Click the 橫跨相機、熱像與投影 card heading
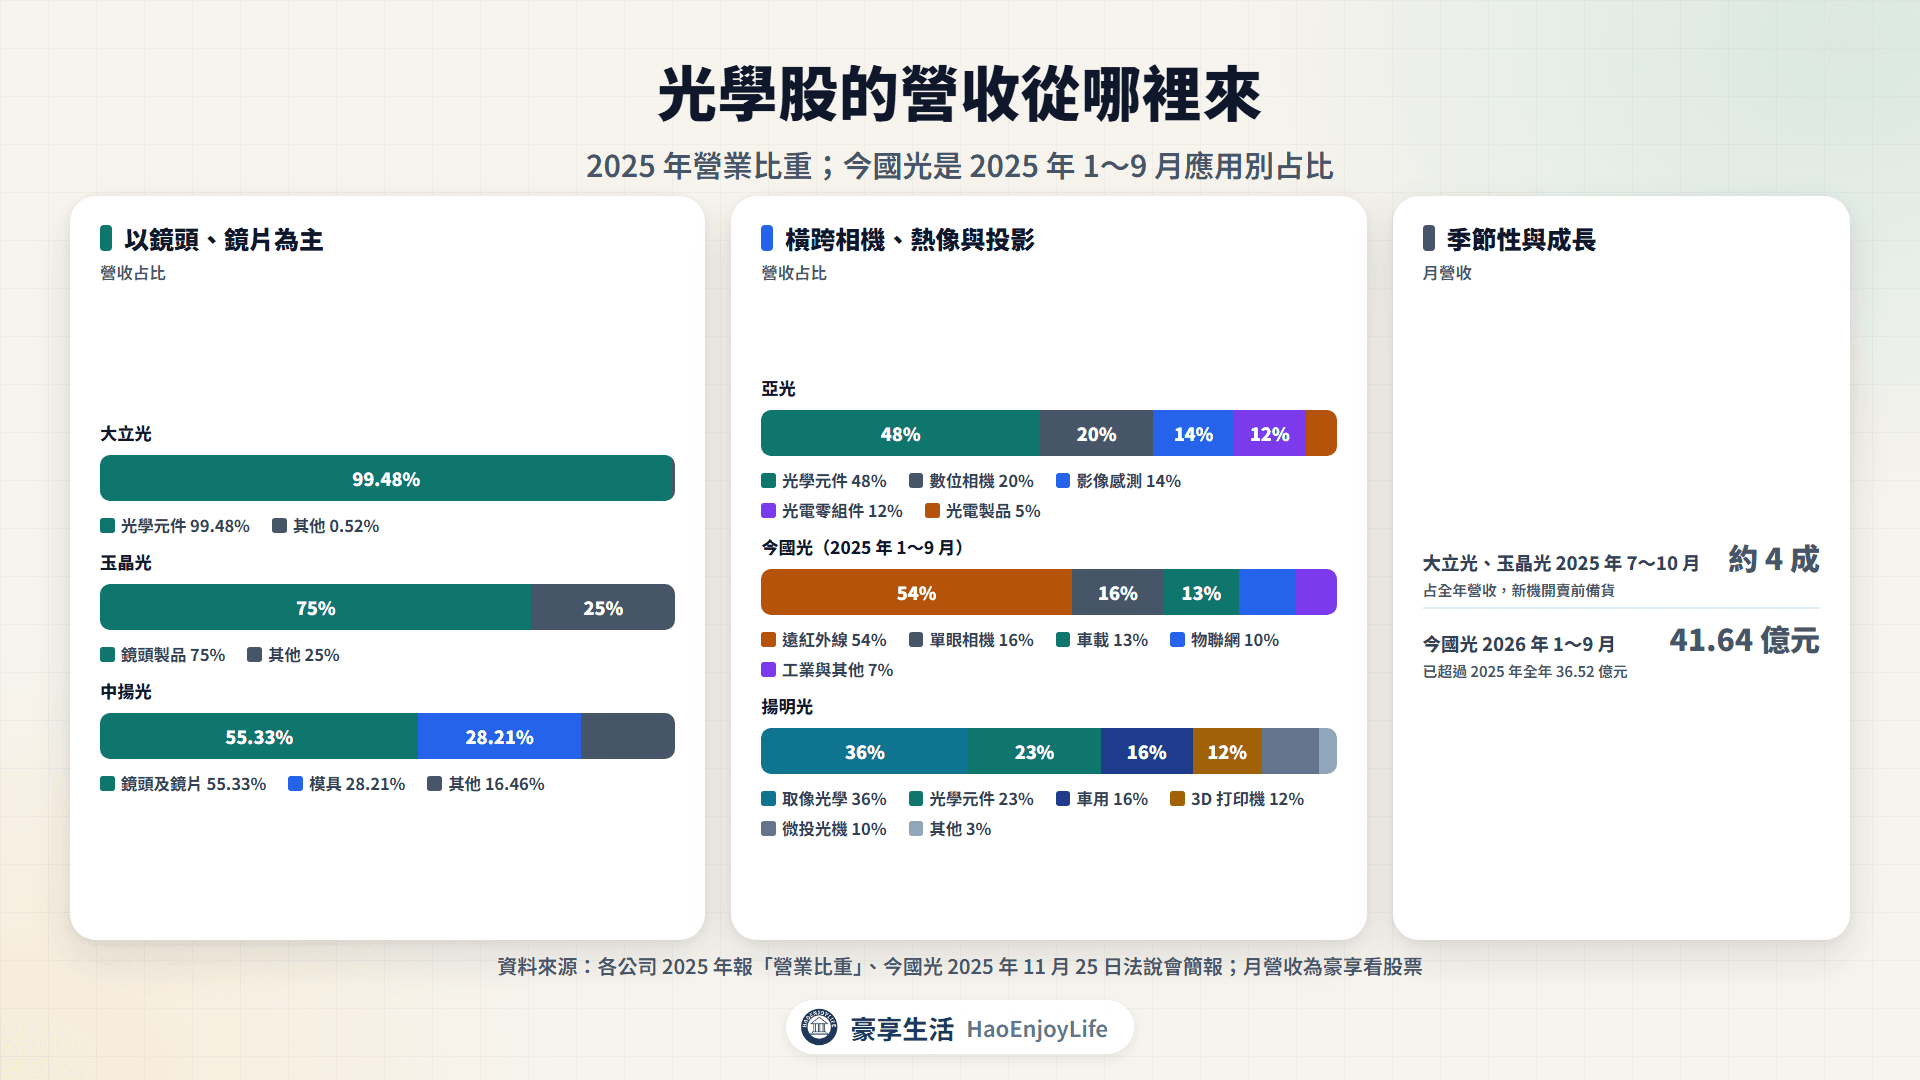This screenshot has width=1920, height=1080. pos(910,240)
